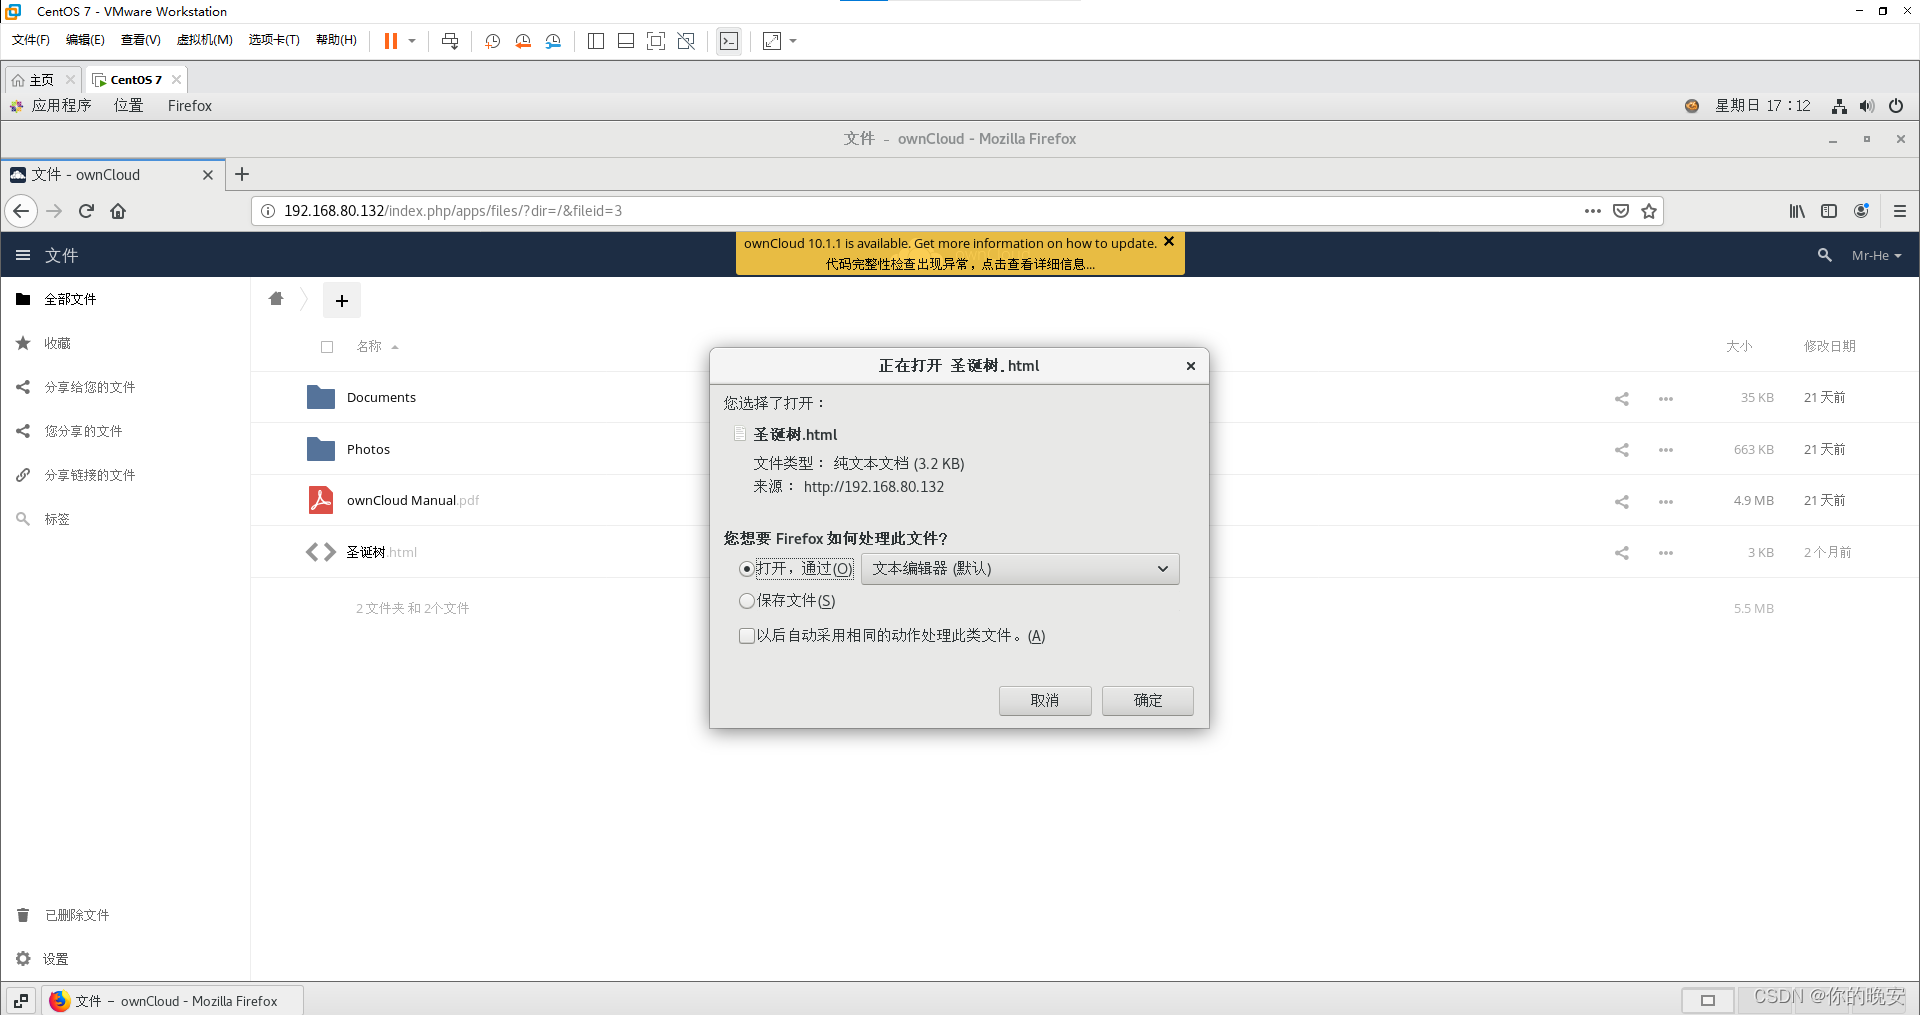Open the VMware 虚拟机(M) menu

tap(205, 40)
